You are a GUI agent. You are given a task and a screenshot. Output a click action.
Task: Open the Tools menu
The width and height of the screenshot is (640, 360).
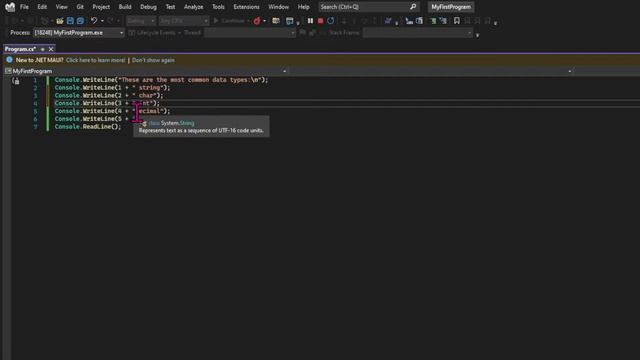(x=218, y=7)
